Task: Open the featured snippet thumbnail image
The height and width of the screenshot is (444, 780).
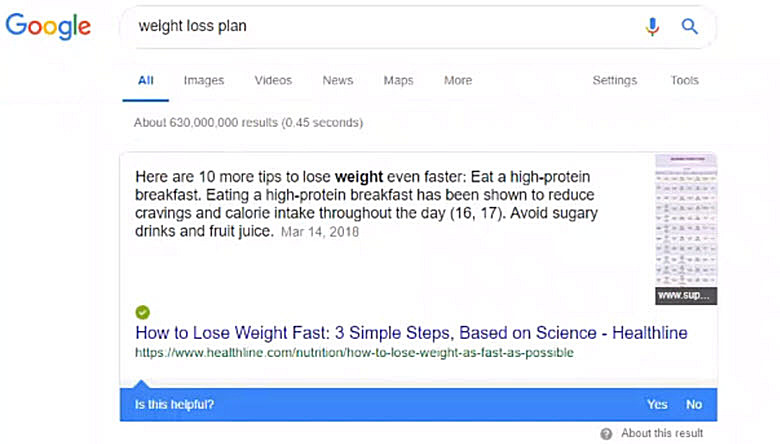Action: [x=686, y=228]
